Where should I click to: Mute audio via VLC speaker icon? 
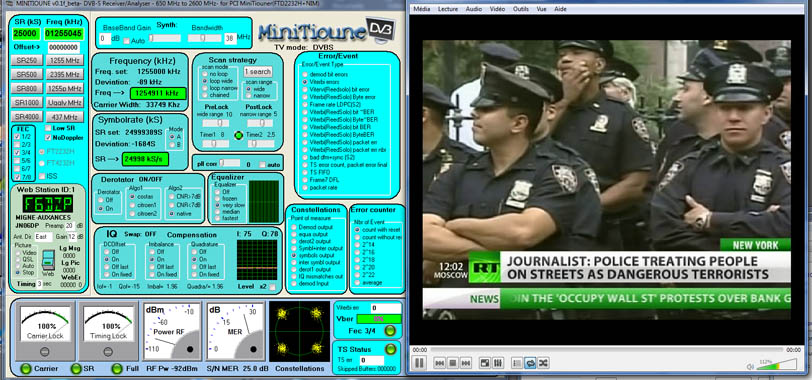(x=750, y=366)
